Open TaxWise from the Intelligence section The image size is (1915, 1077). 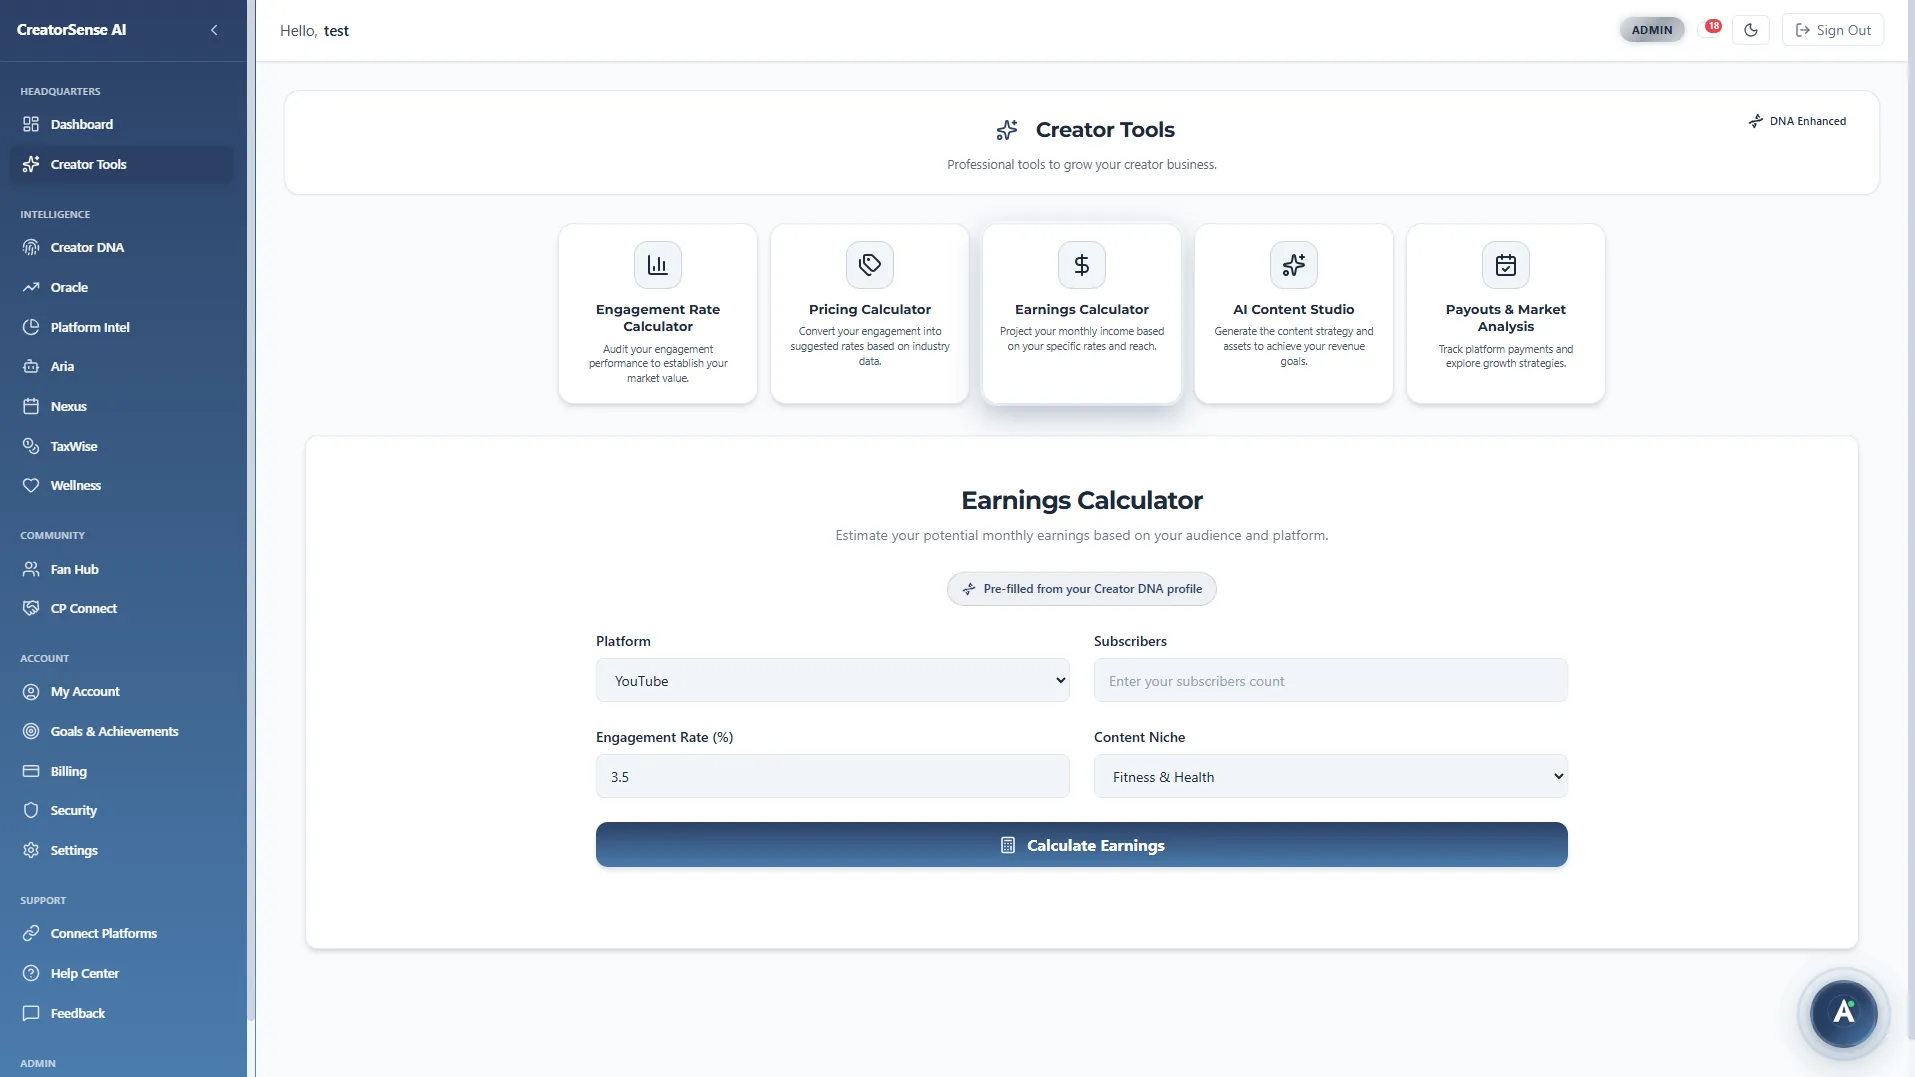[x=73, y=446]
